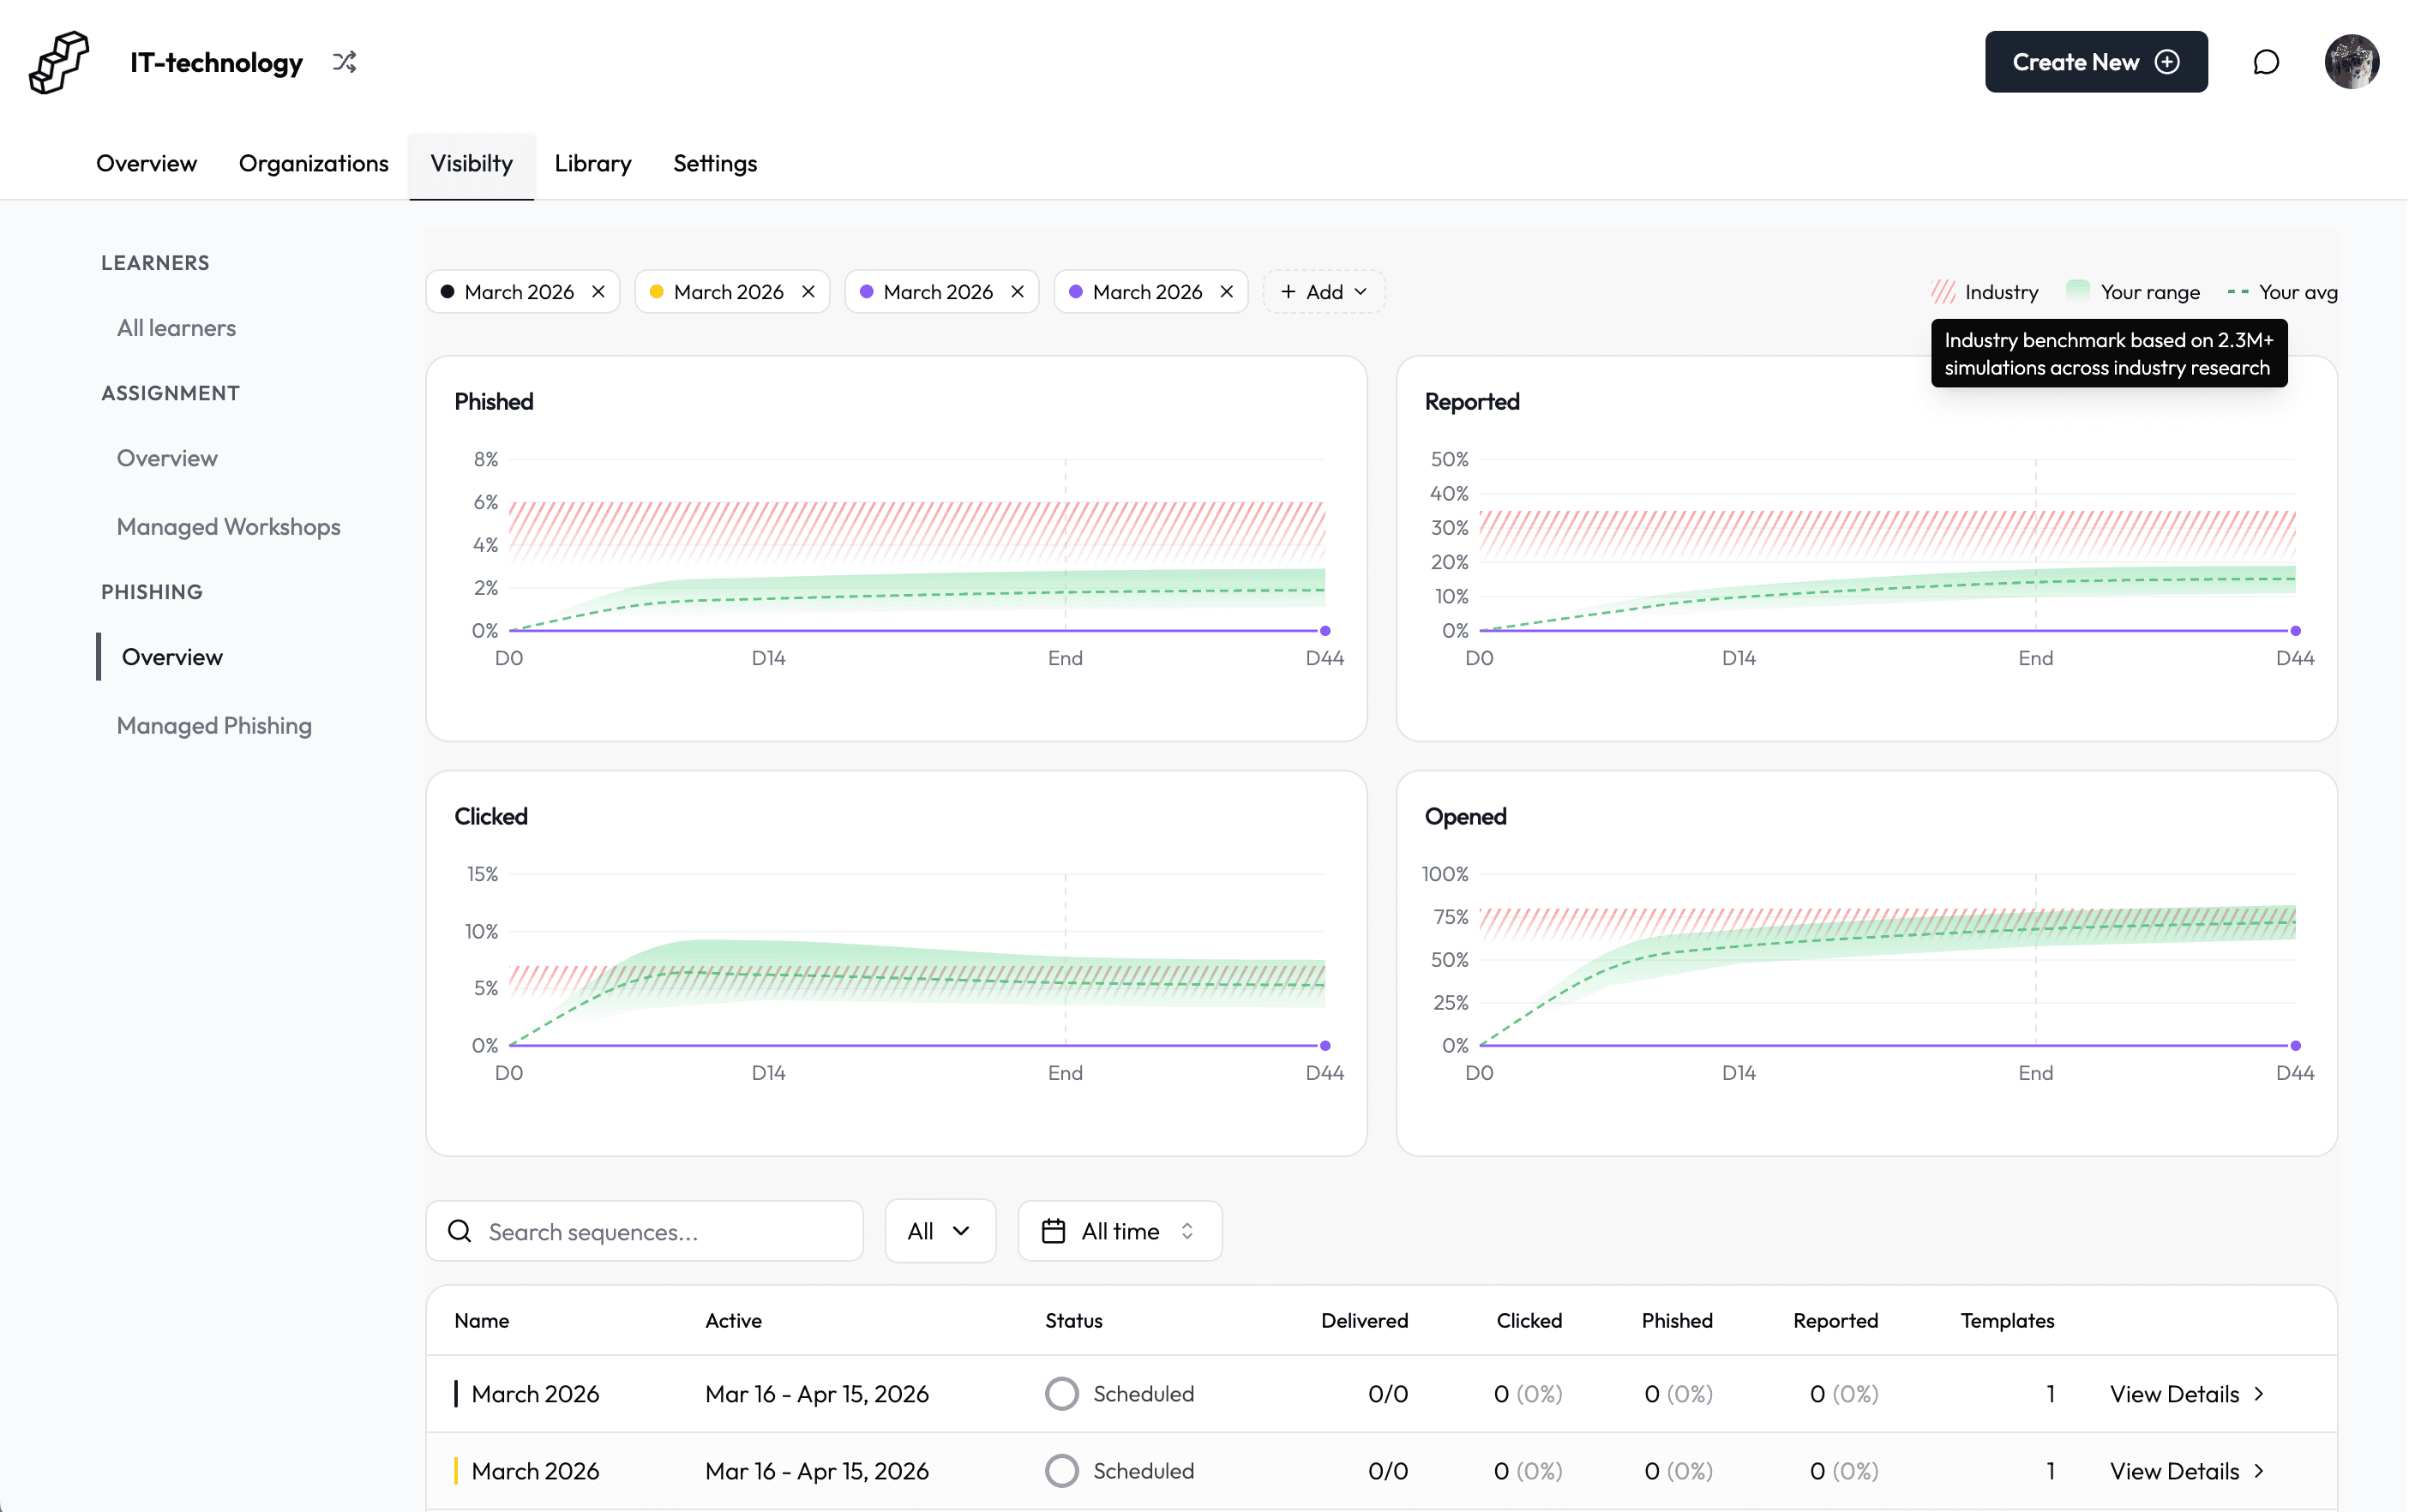Click the profile avatar picture

2352,61
